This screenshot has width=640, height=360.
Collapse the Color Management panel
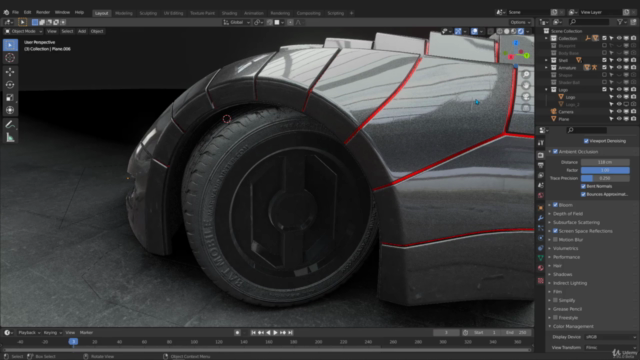click(573, 326)
